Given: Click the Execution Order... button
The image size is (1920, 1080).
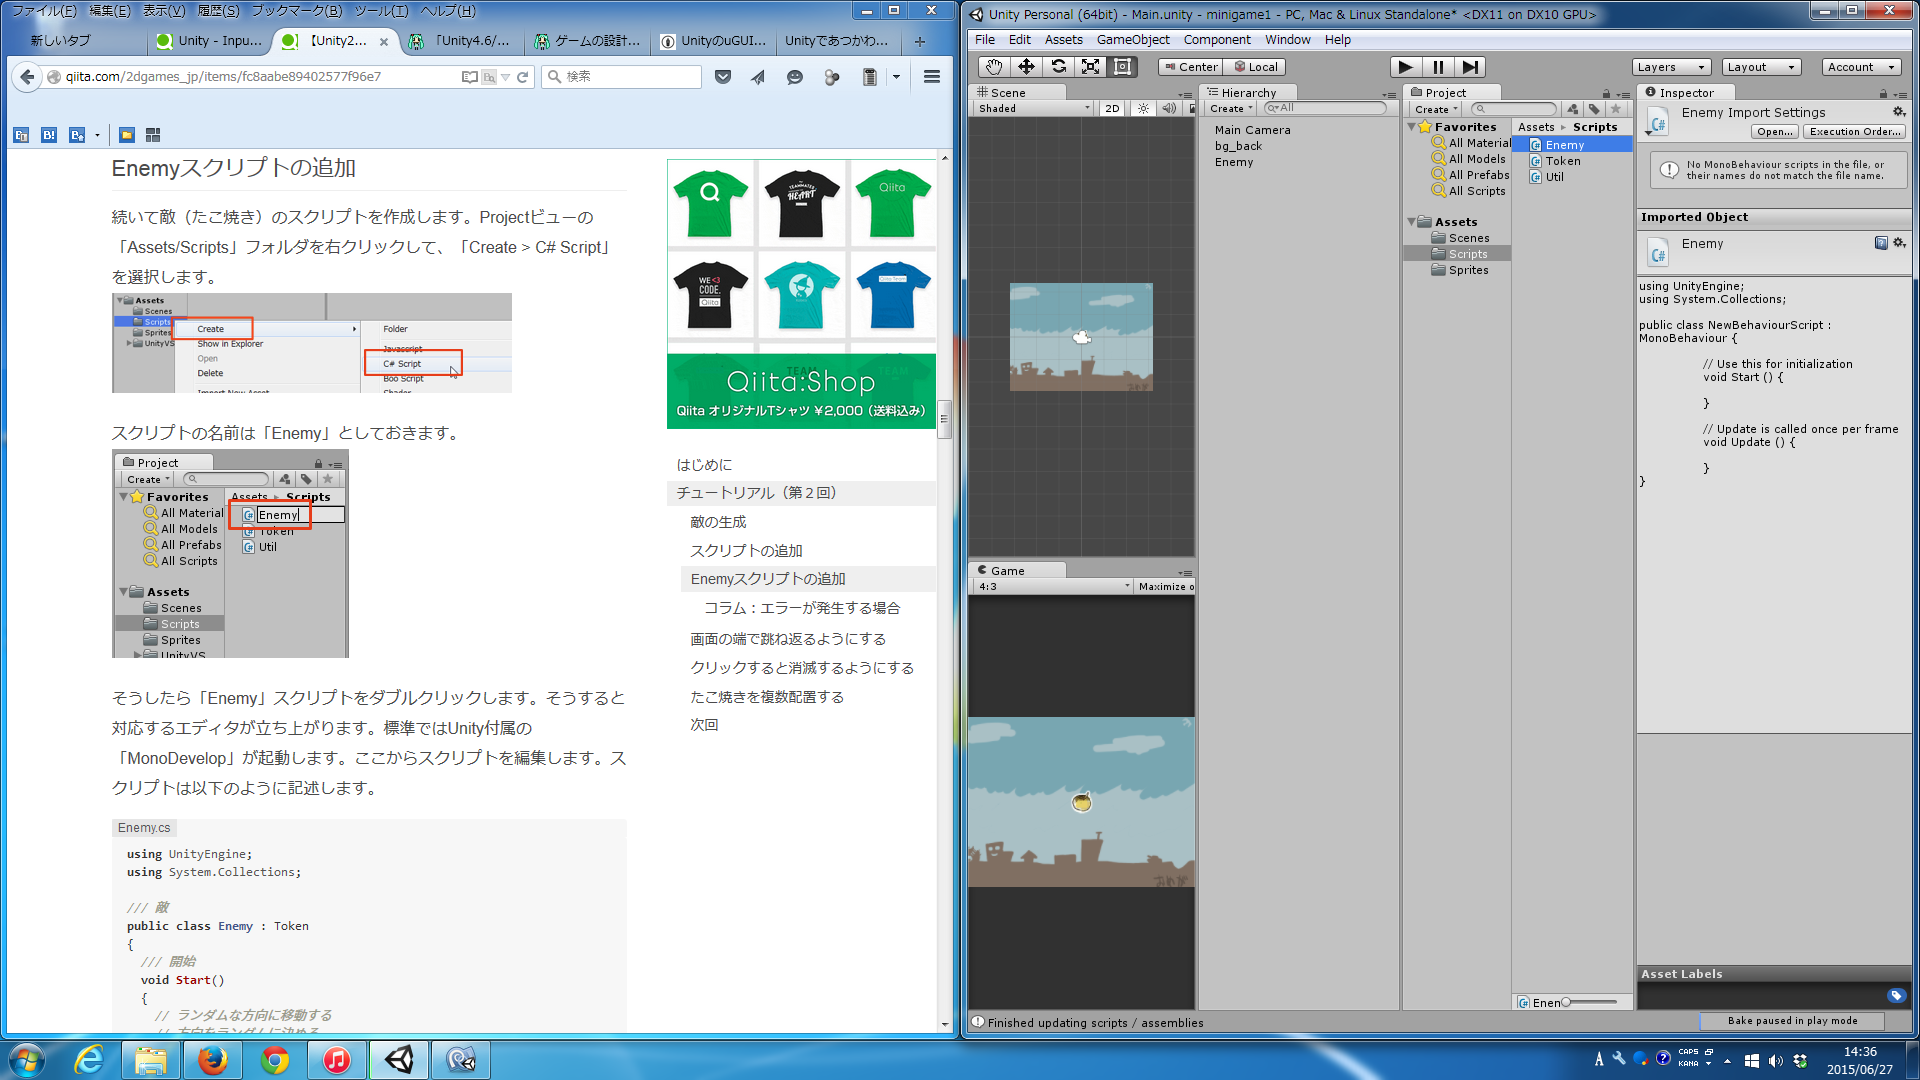Looking at the screenshot, I should [x=1855, y=132].
